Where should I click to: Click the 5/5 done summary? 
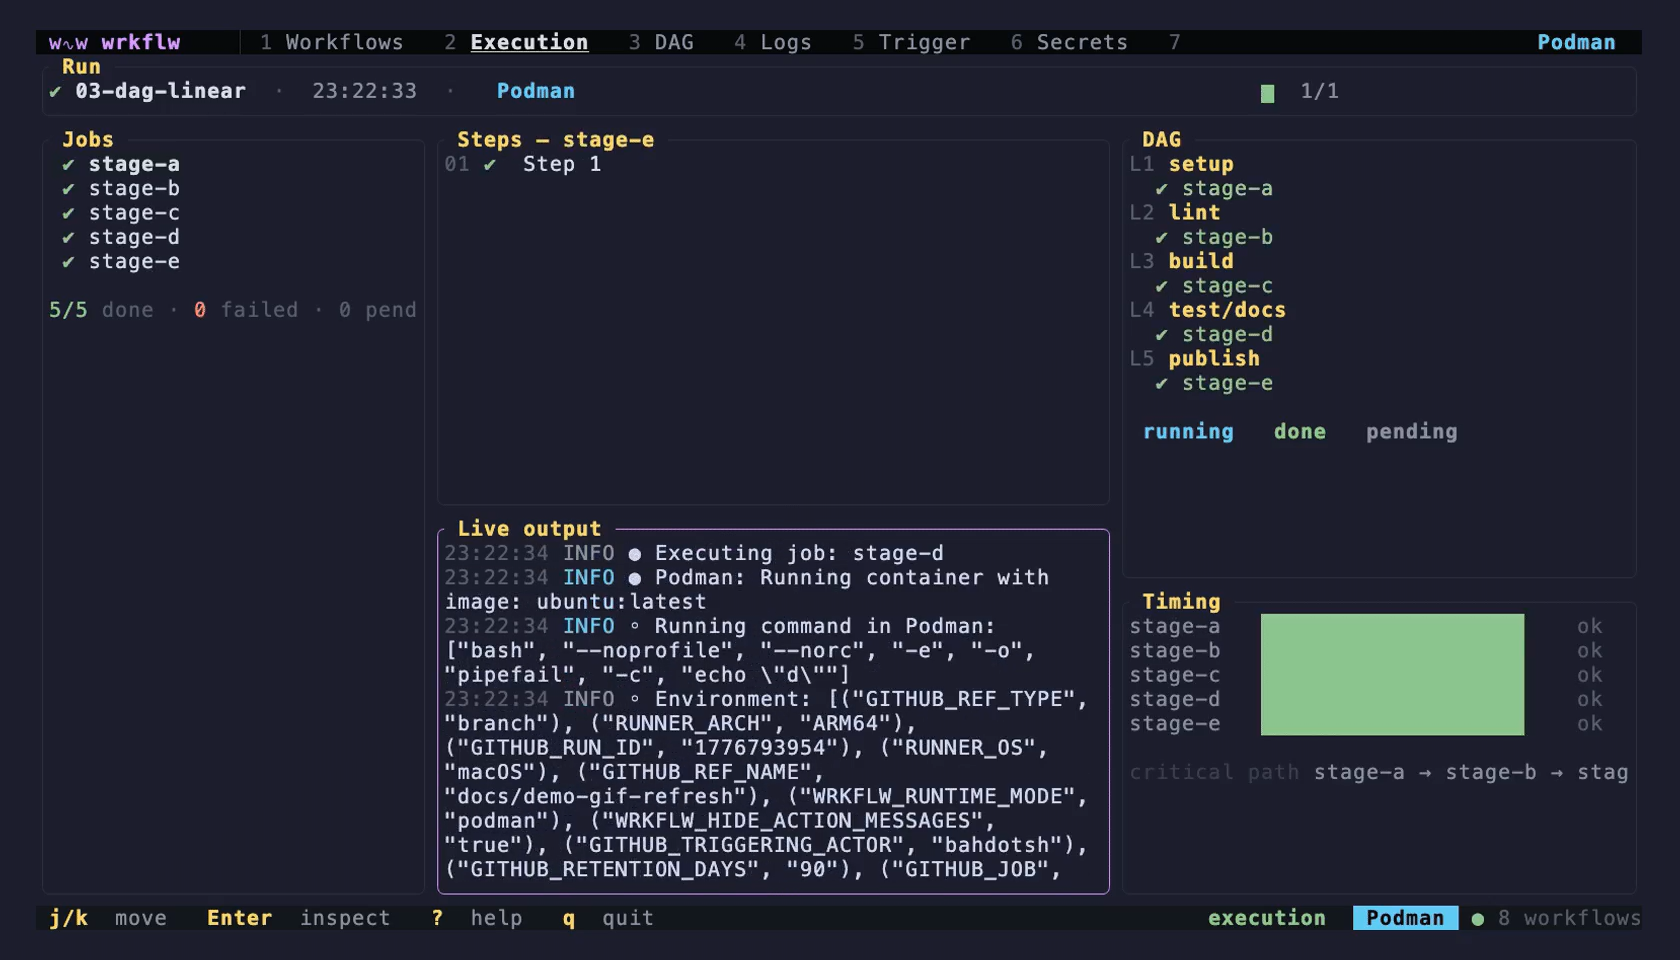101,310
